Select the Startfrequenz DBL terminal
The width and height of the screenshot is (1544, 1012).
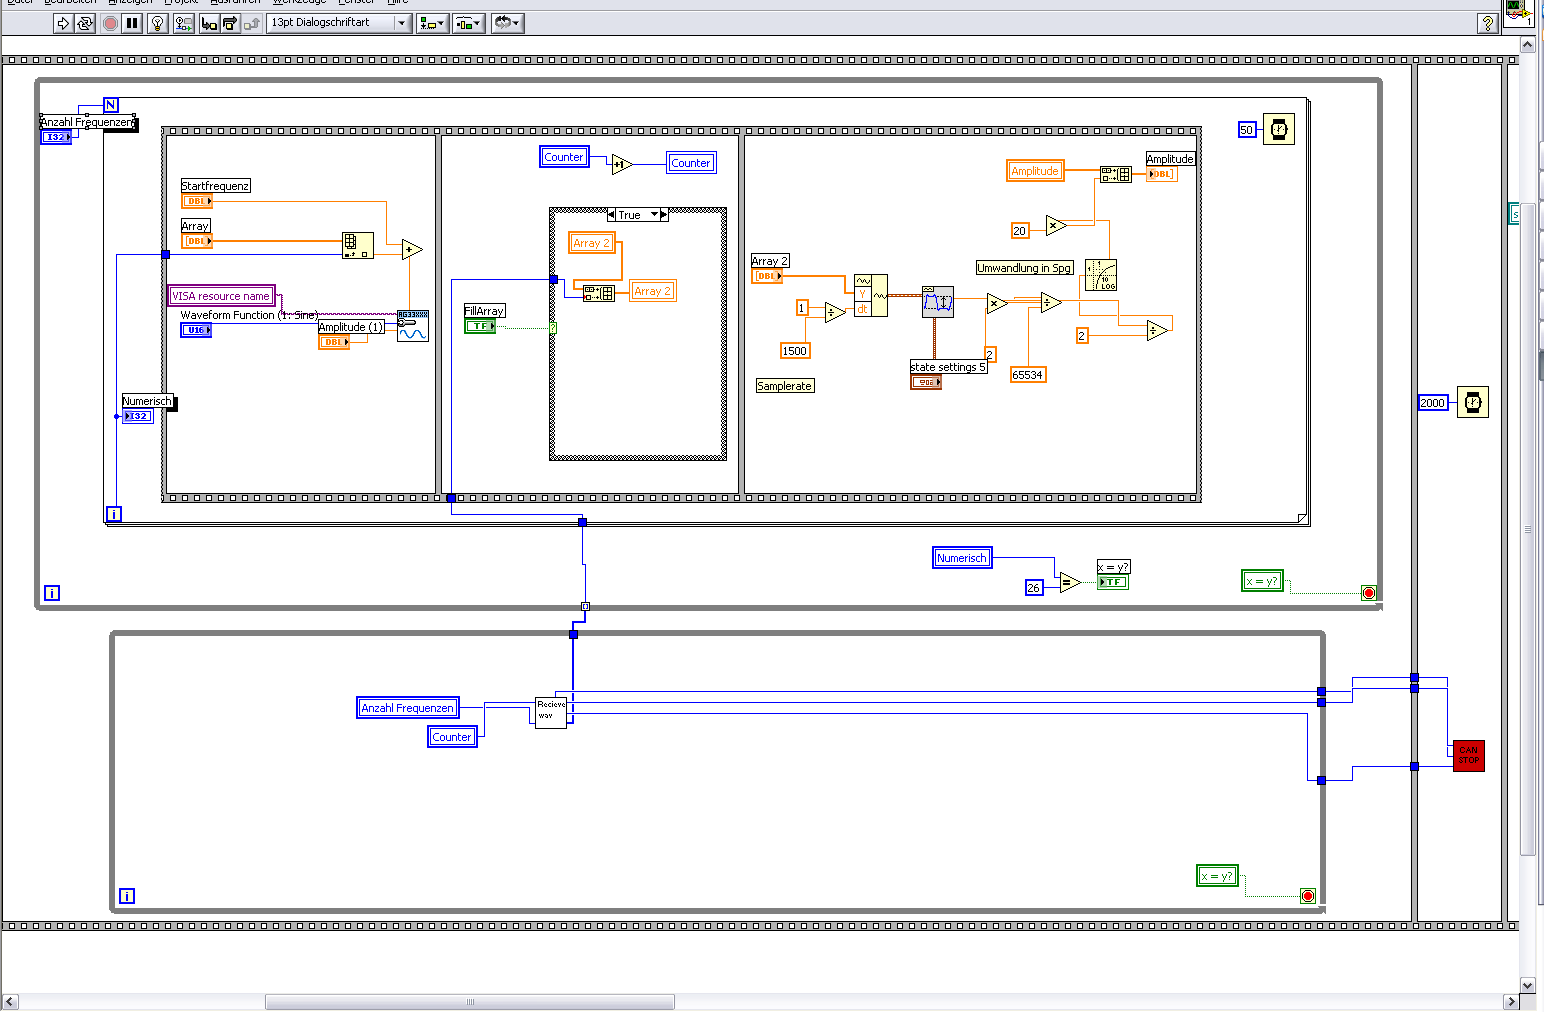197,201
